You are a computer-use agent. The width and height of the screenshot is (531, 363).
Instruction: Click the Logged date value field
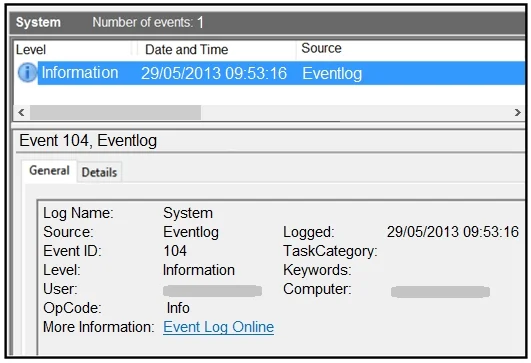point(453,232)
